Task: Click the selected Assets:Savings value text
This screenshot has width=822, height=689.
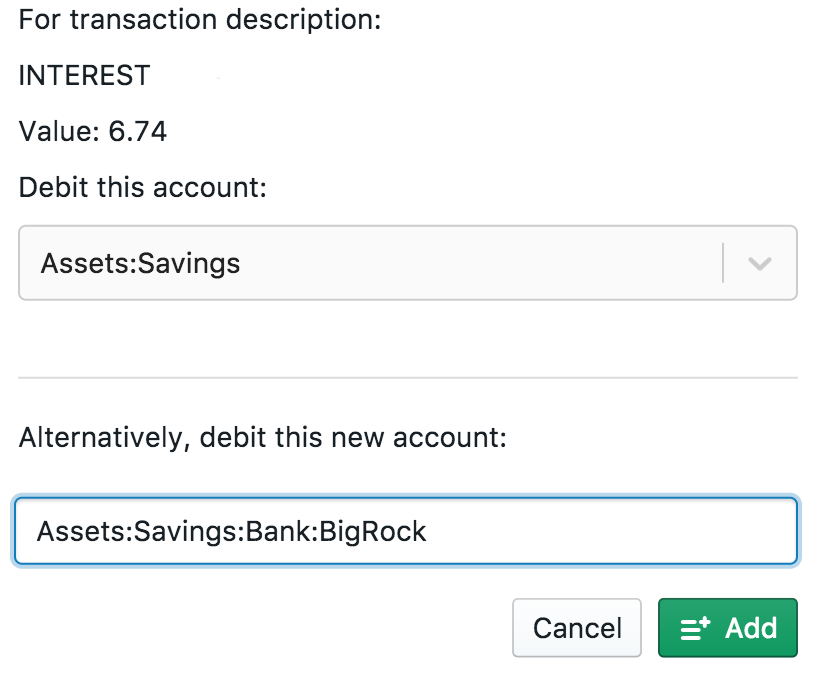Action: (140, 264)
